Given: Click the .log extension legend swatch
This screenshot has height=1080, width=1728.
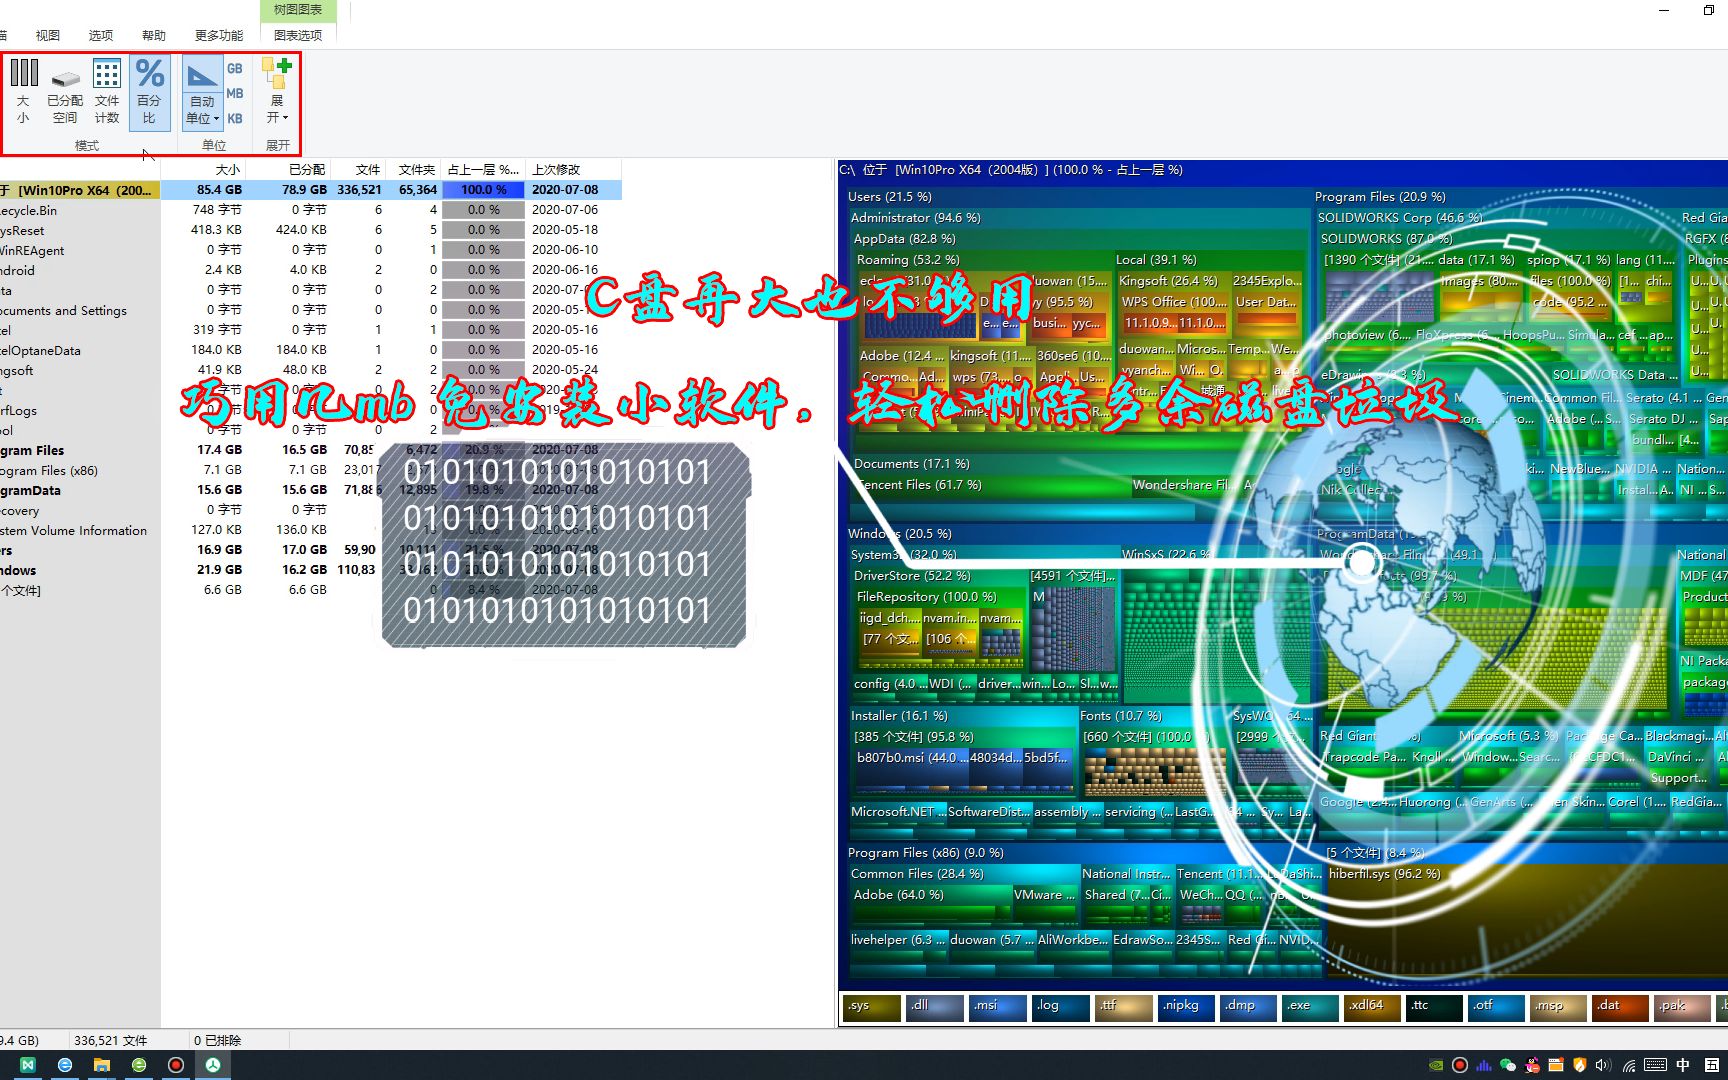Looking at the screenshot, I should (x=1061, y=1007).
